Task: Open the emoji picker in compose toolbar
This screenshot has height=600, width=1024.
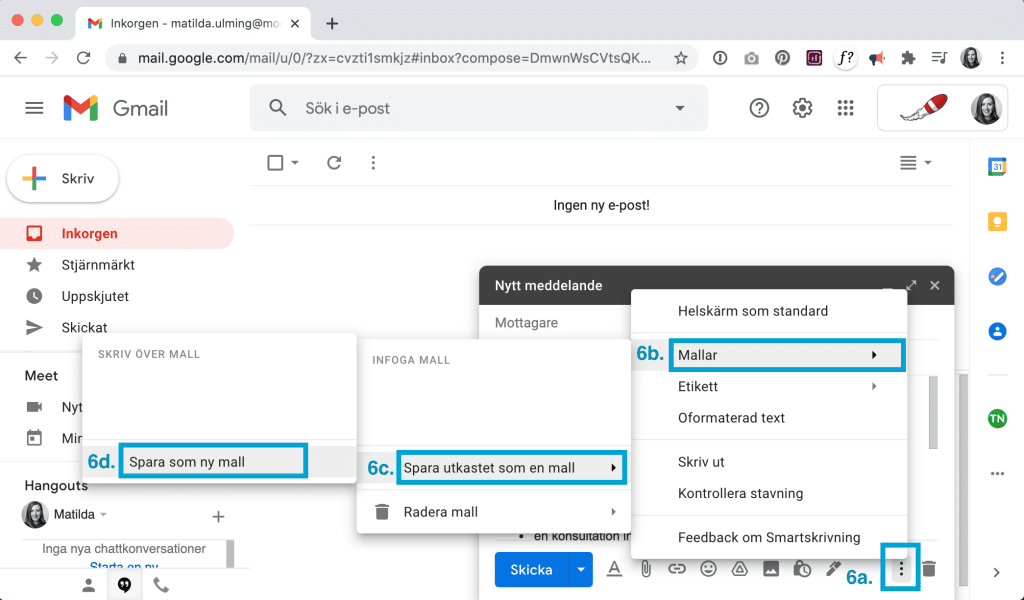Action: [708, 569]
